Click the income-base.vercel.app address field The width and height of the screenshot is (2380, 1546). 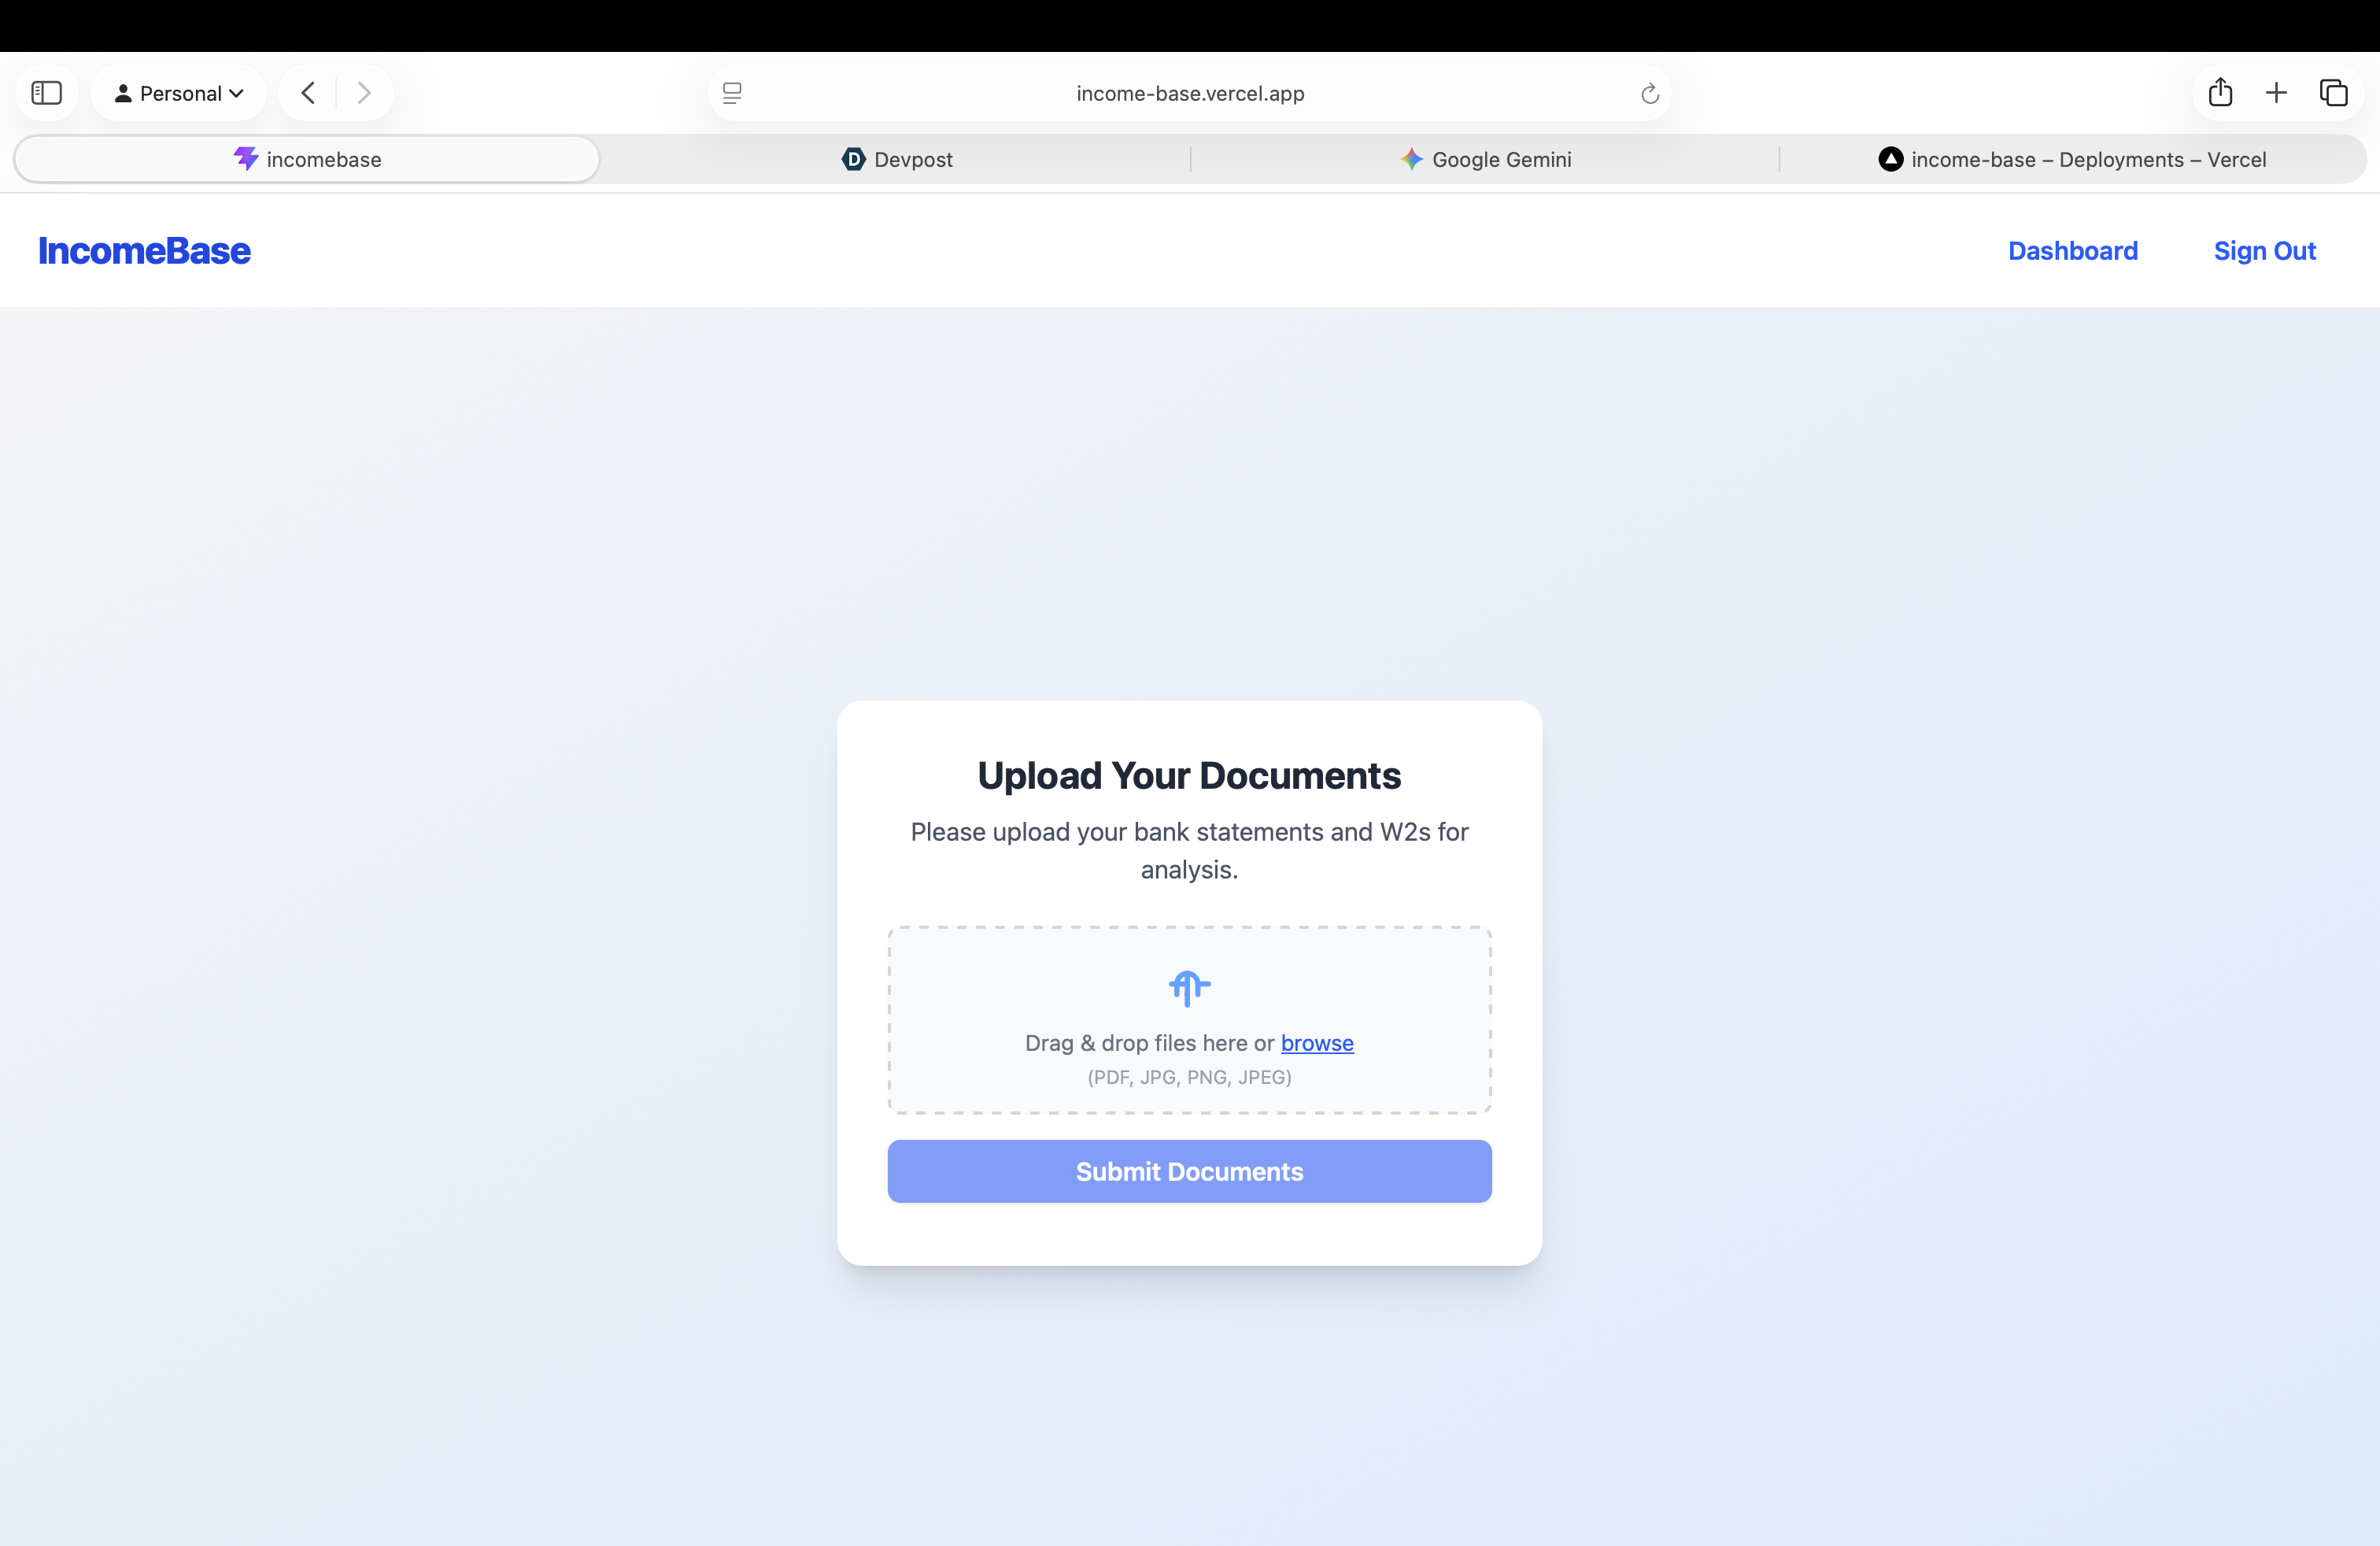point(1189,93)
